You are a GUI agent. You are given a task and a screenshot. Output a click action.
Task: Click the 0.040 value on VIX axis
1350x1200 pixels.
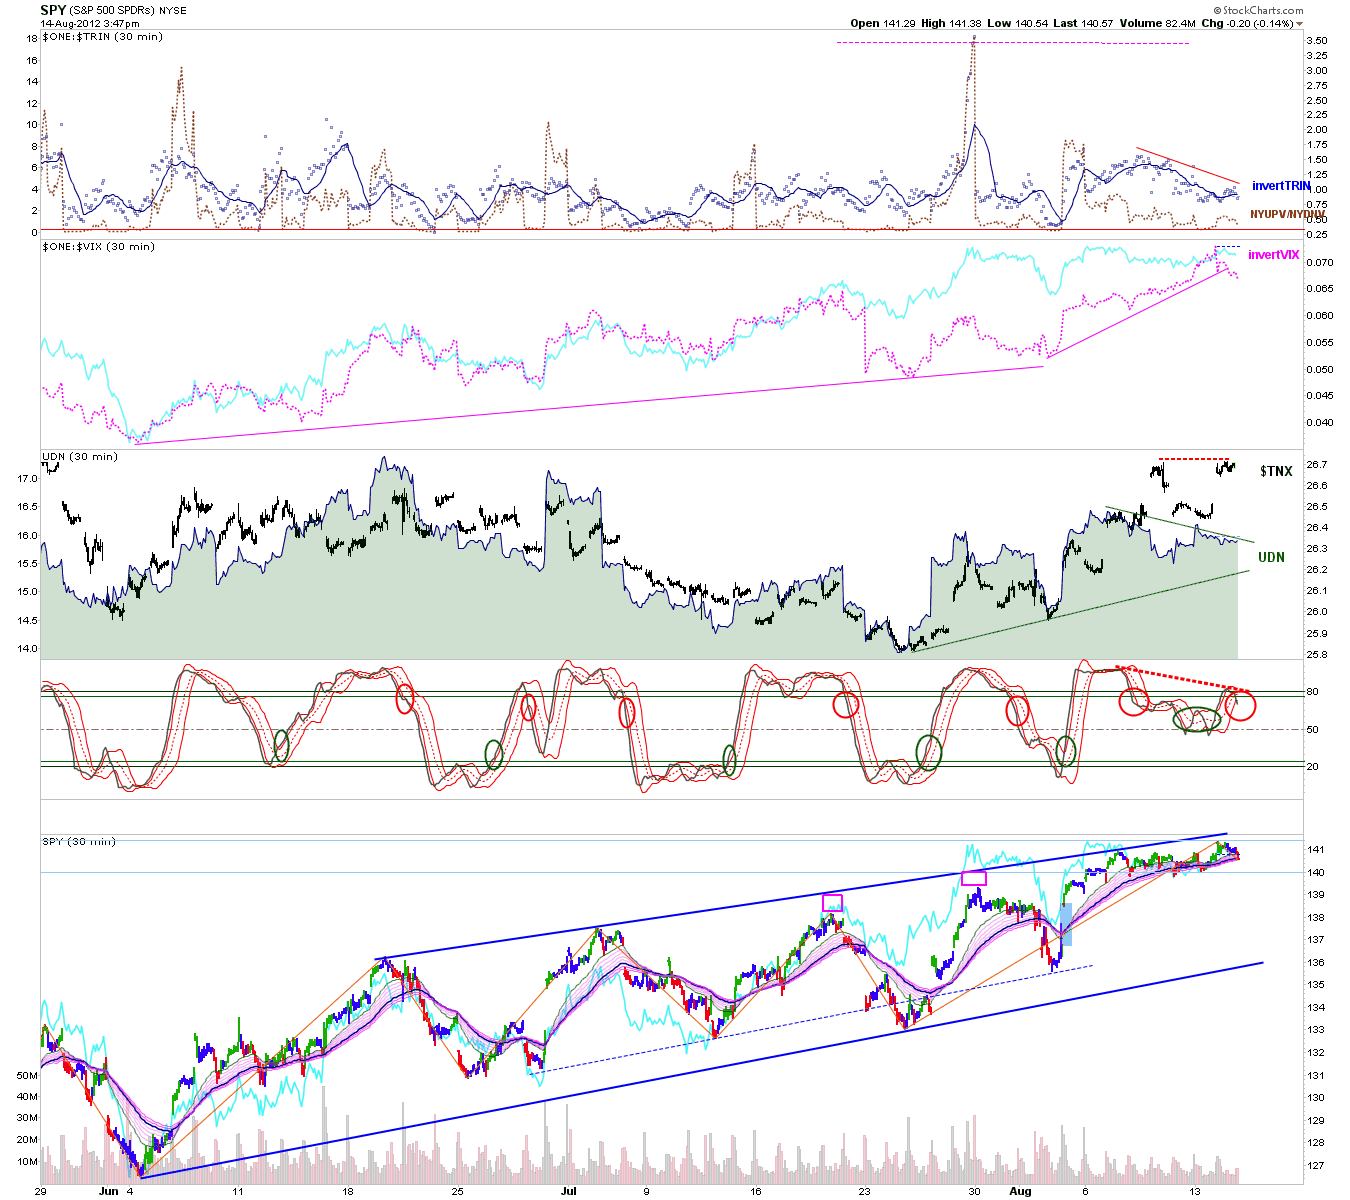1319,422
